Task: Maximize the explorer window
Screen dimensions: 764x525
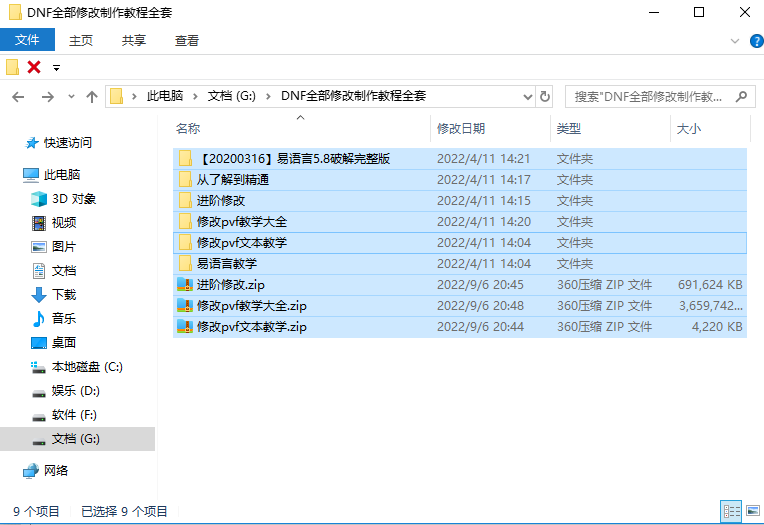Action: pyautogui.click(x=699, y=12)
